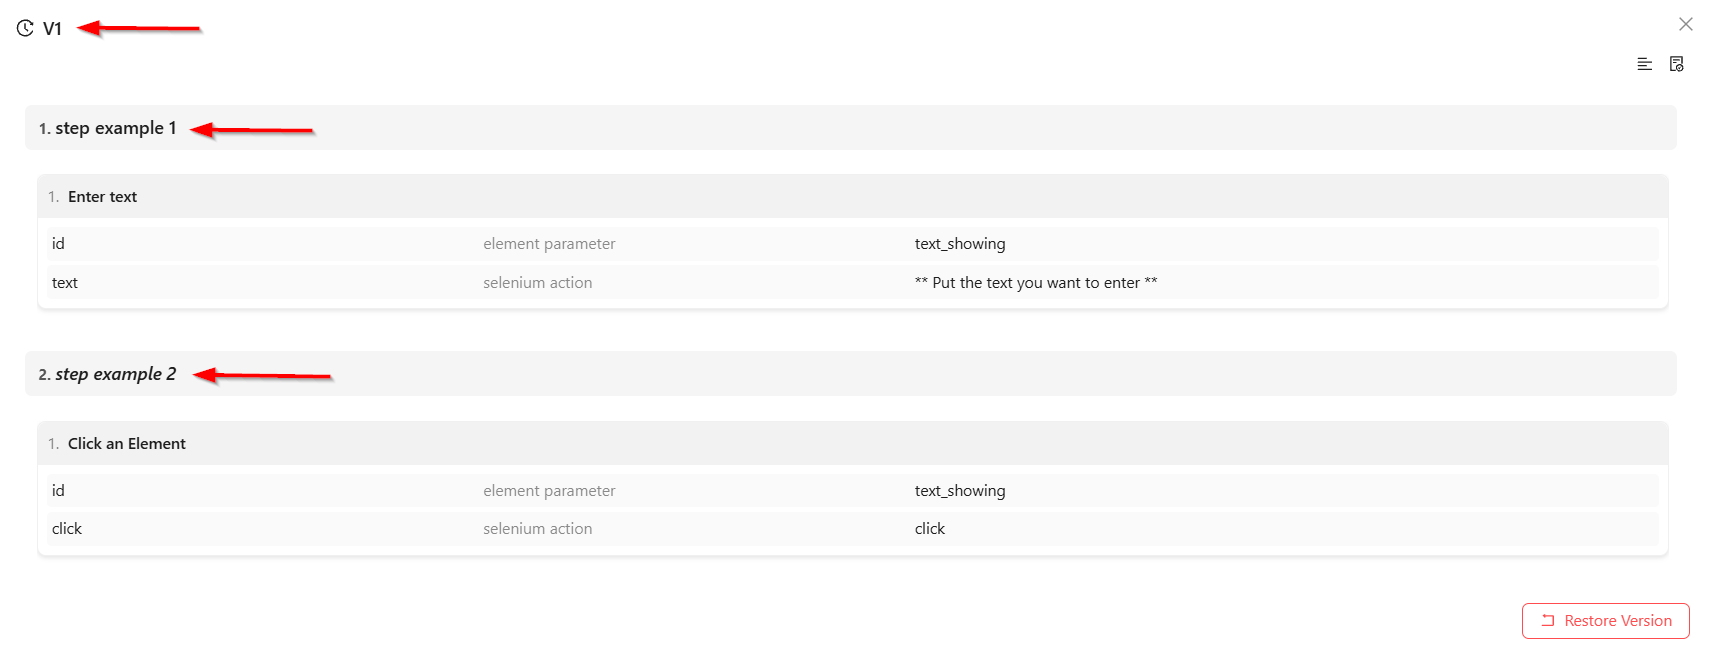Click the 'Put the text you want to enter' value
Image resolution: width=1709 pixels, height=657 pixels.
1036,283
